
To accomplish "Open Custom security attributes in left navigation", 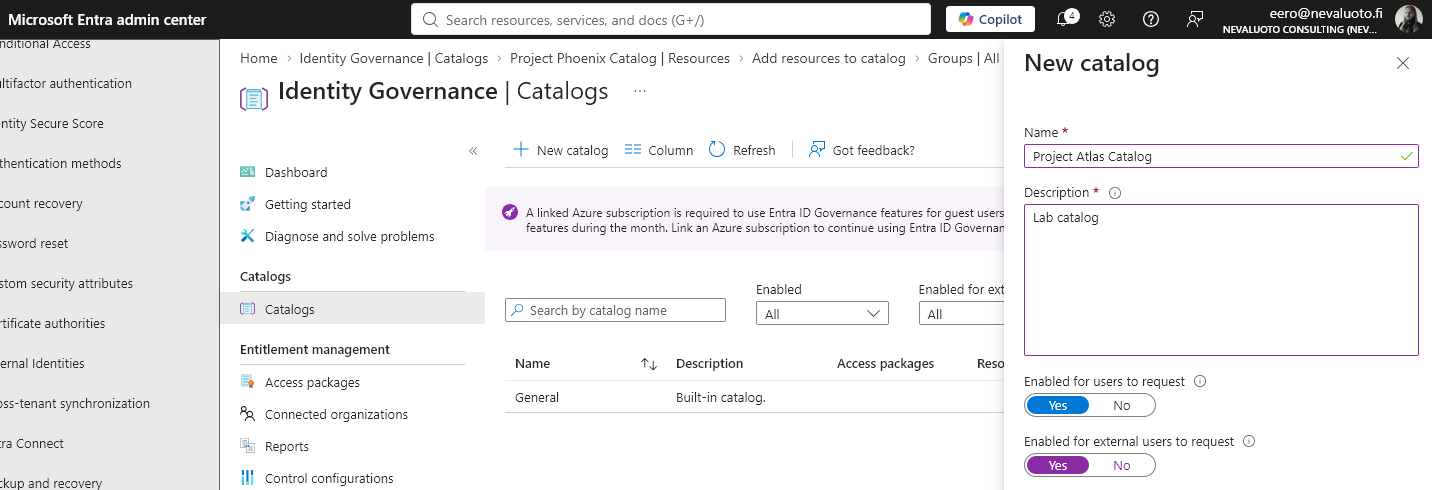I will pyautogui.click(x=66, y=283).
